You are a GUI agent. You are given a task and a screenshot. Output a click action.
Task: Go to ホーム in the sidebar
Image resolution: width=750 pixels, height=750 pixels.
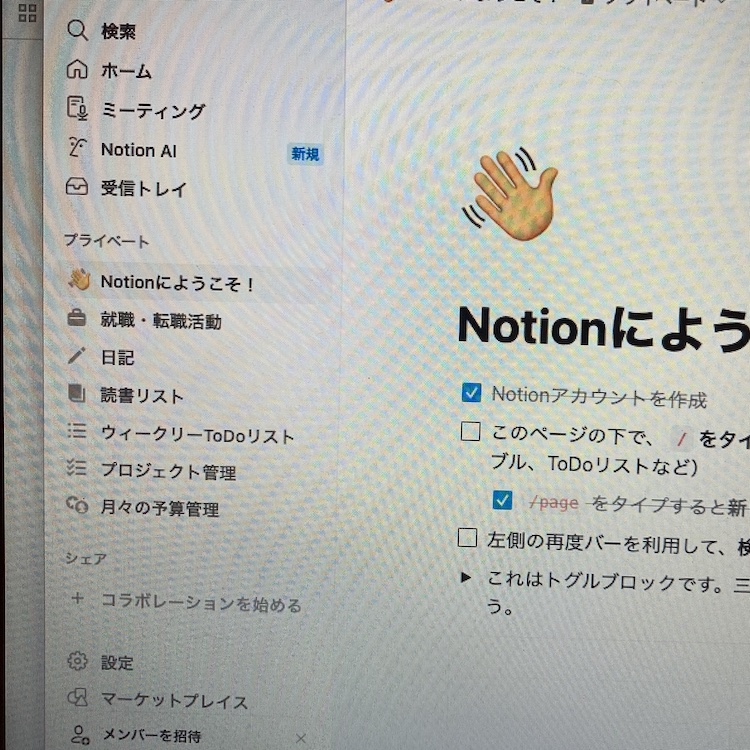[x=126, y=72]
